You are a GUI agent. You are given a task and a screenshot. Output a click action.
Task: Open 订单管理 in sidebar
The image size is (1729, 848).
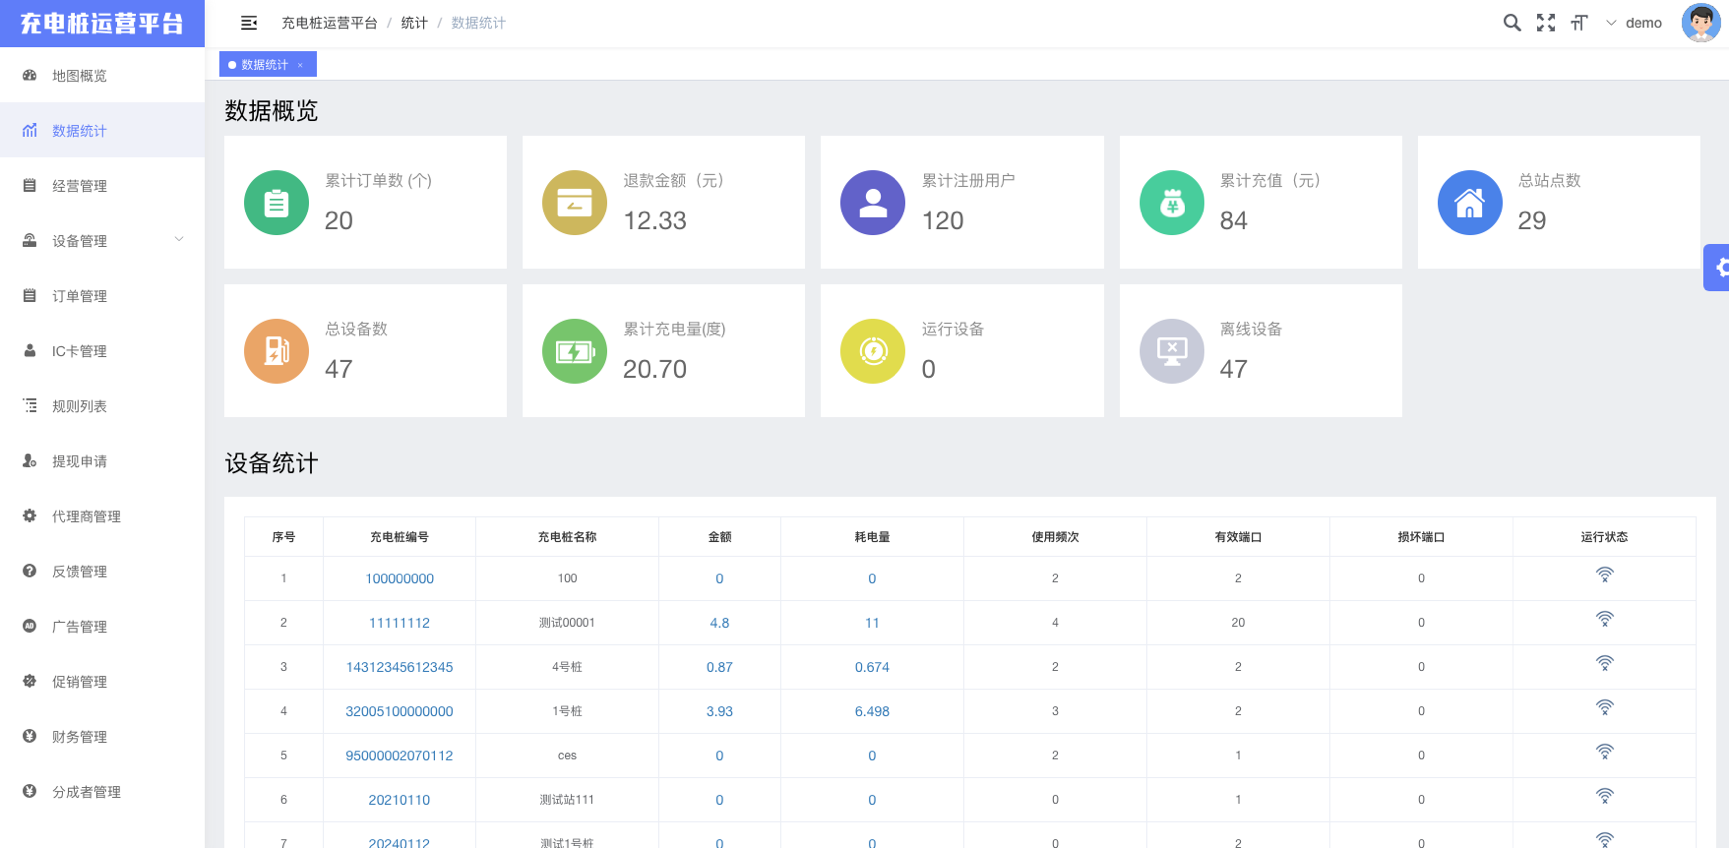(102, 295)
